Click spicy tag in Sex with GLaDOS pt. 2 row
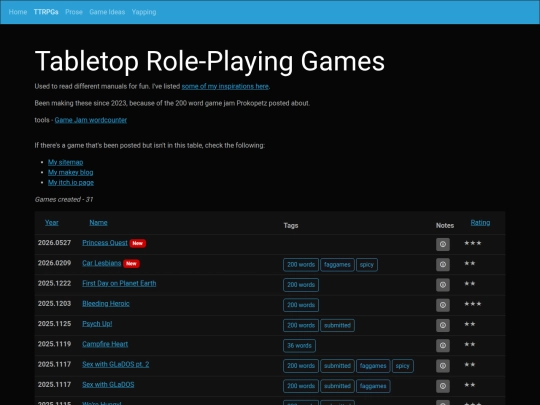Viewport: 540px width, 405px height. coord(403,366)
